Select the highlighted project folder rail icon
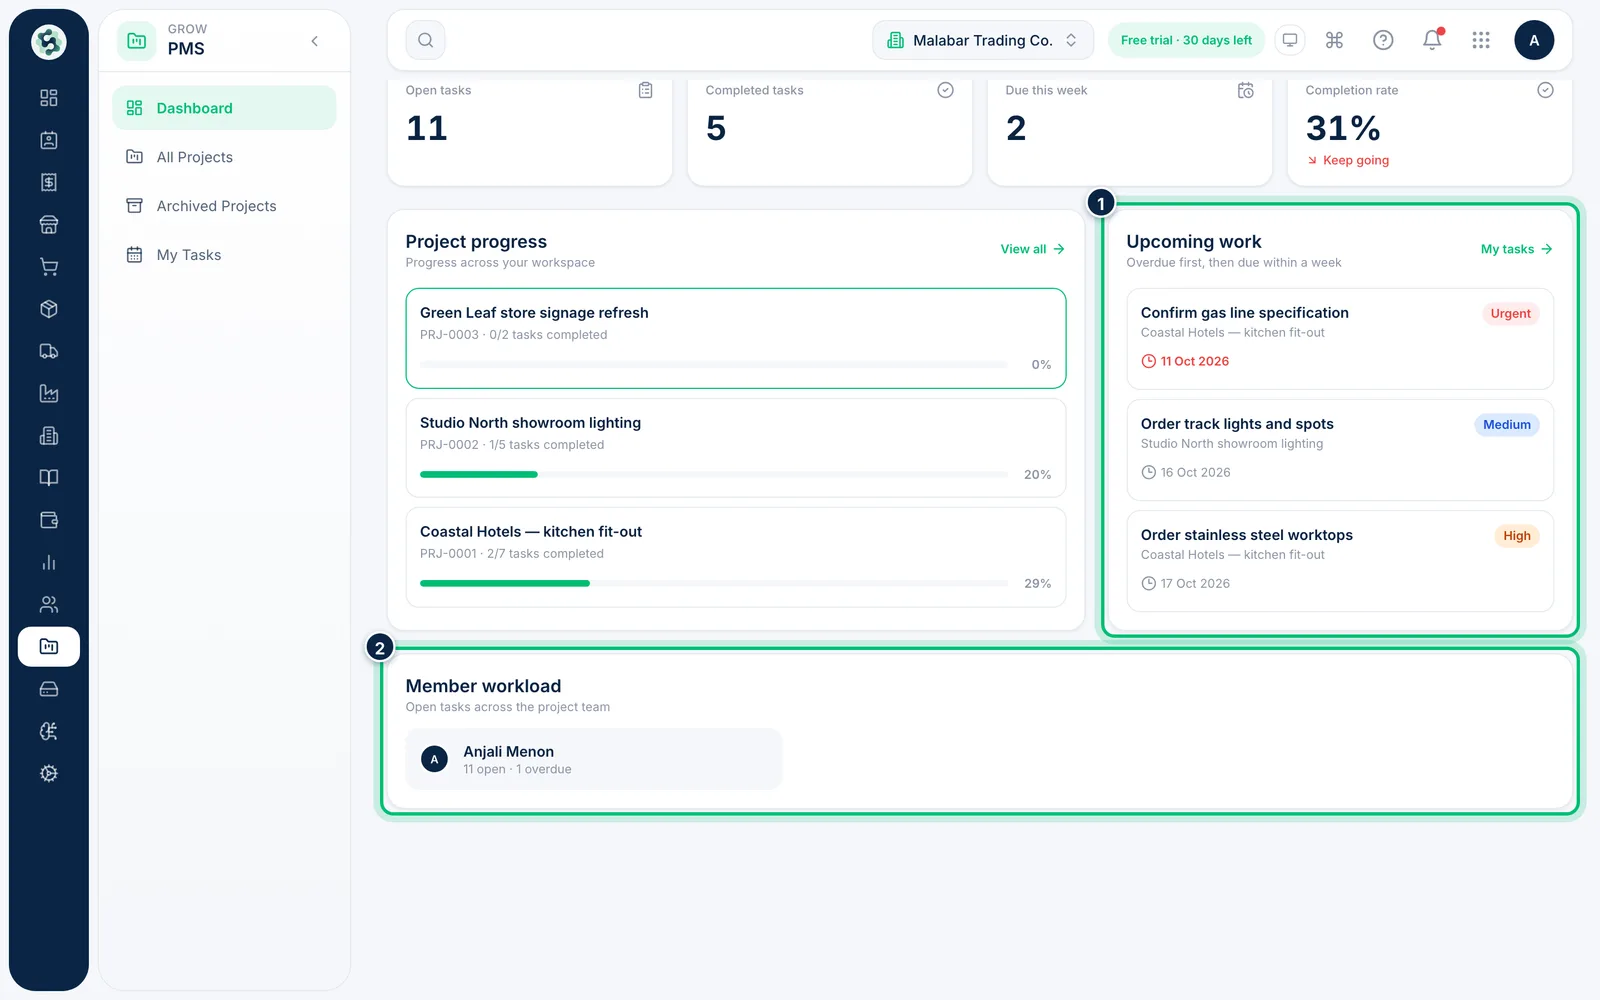1600x1000 pixels. (48, 647)
